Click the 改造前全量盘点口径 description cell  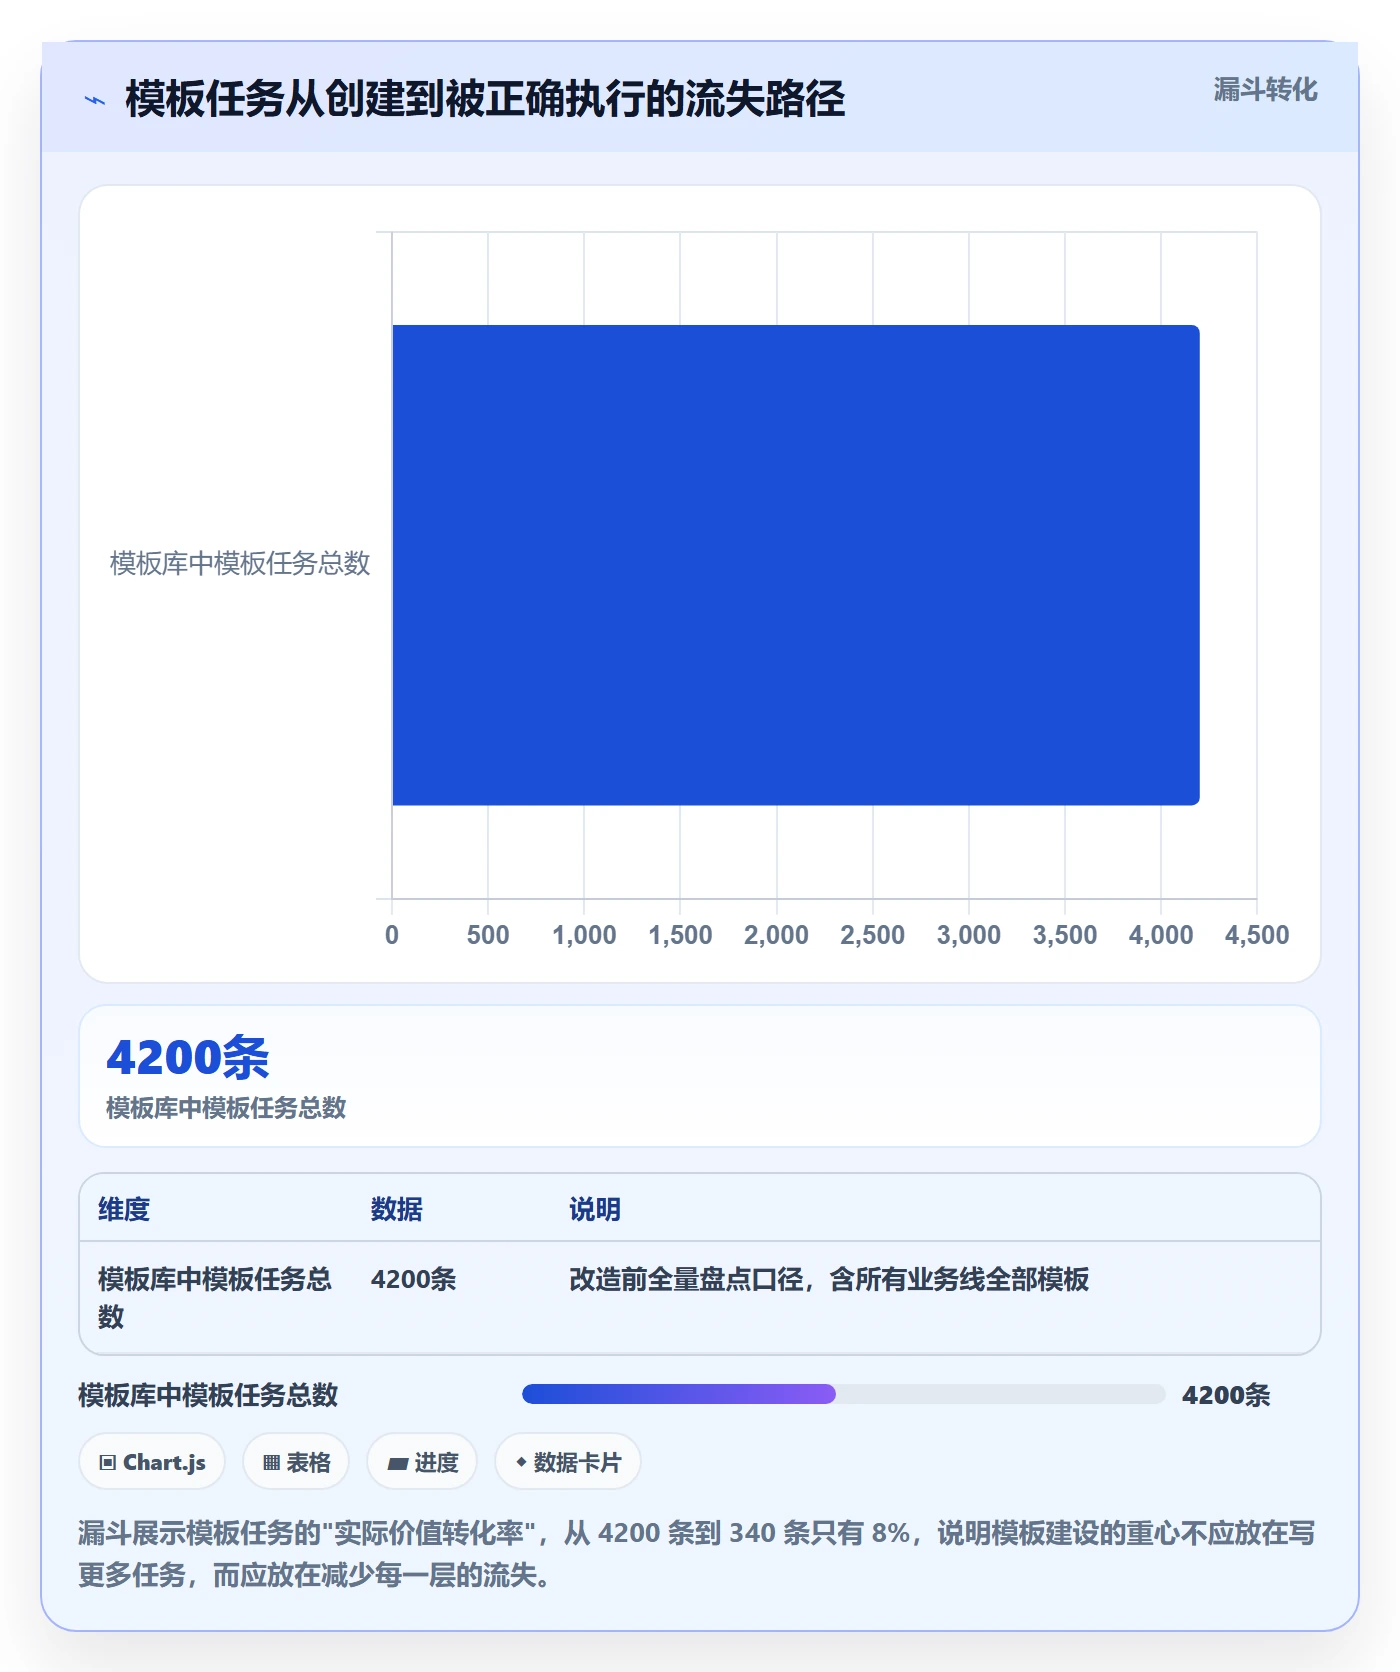pos(829,1279)
